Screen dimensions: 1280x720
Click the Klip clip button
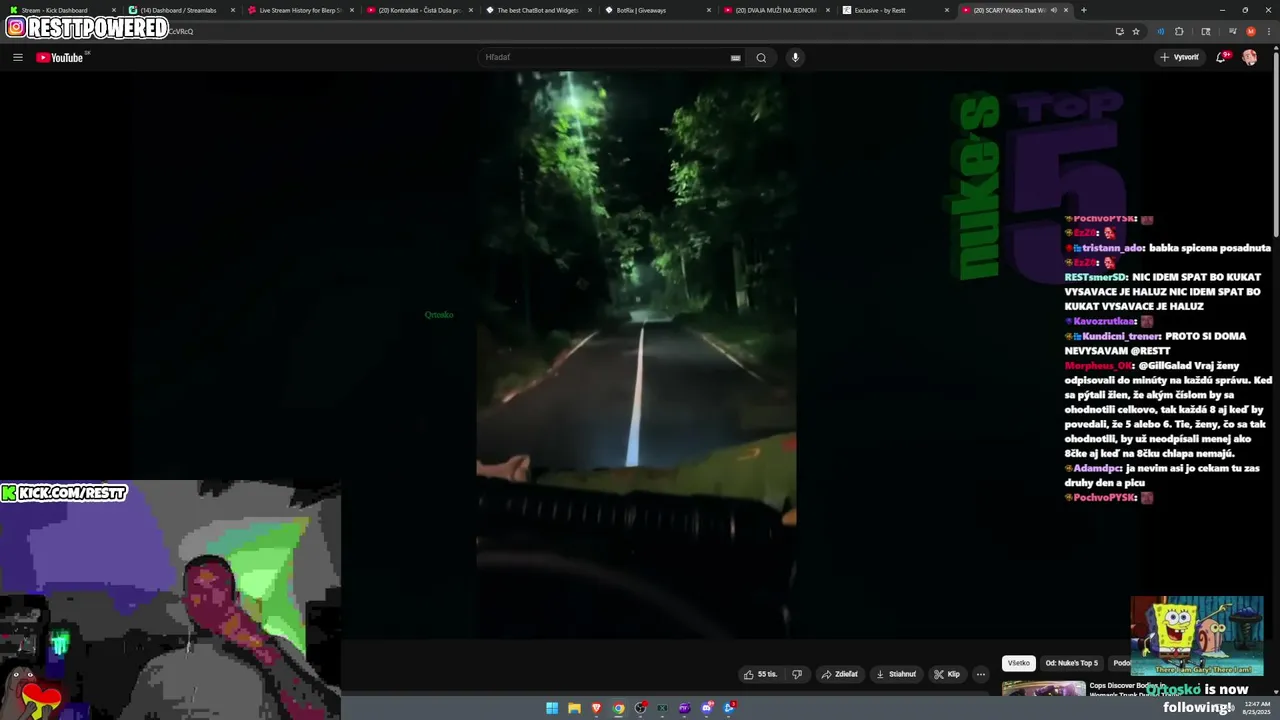click(x=947, y=674)
